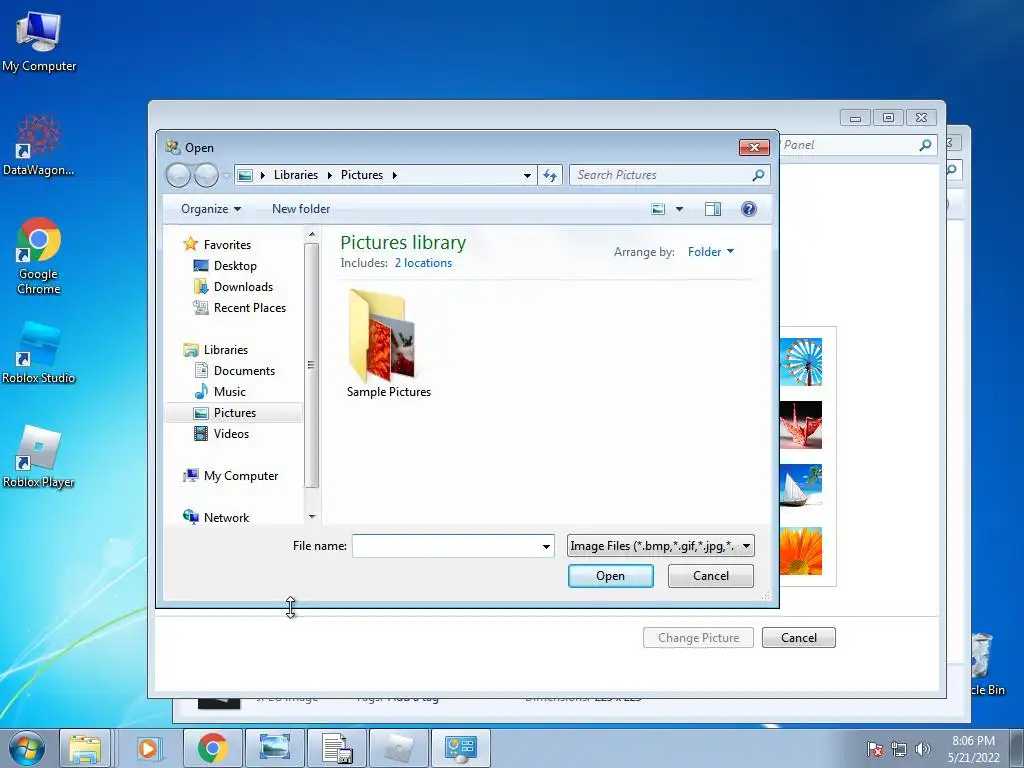The width and height of the screenshot is (1024, 768).
Task: Click navigation pane scrollbar down arrow
Action: [x=312, y=517]
